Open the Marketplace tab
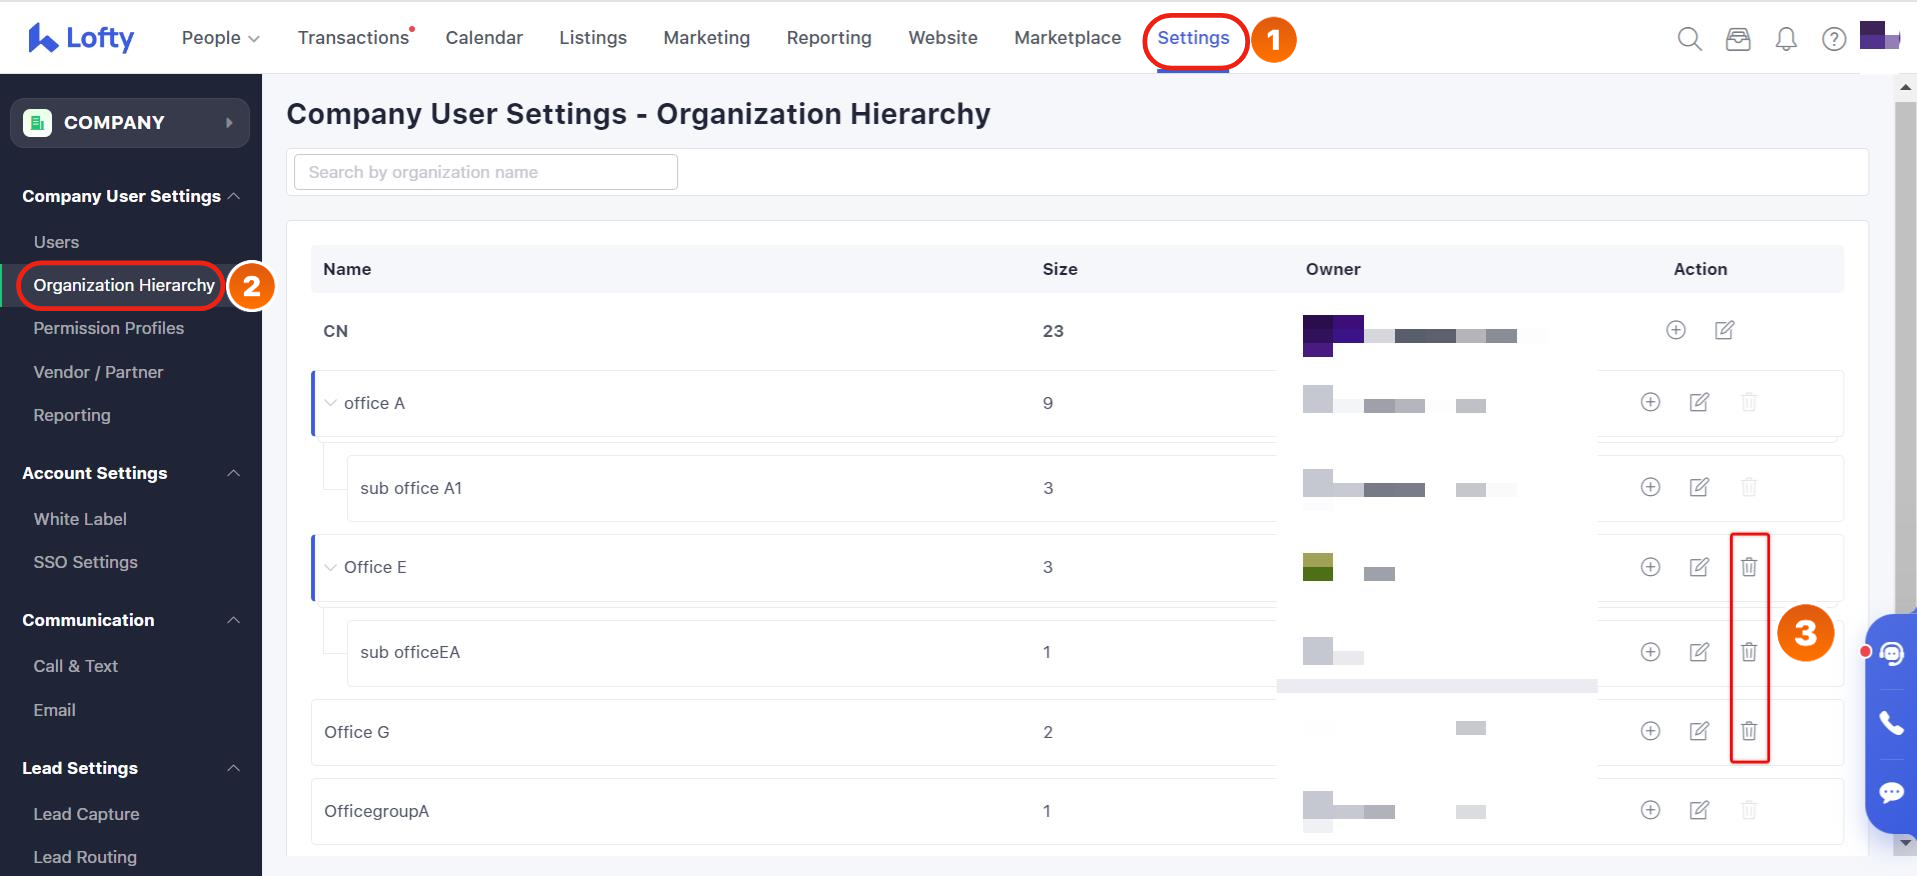Image resolution: width=1917 pixels, height=876 pixels. (x=1067, y=38)
